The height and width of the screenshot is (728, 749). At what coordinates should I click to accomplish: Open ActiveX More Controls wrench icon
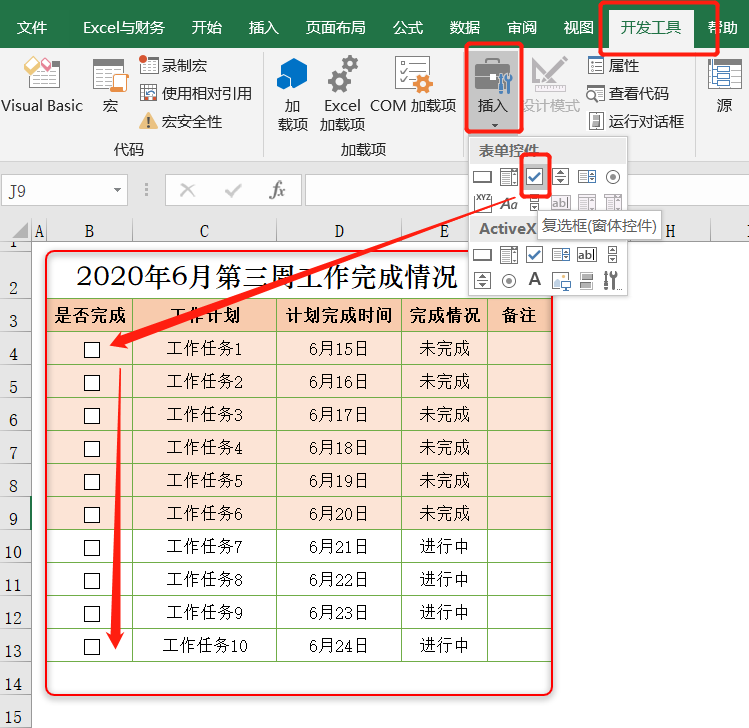click(x=612, y=281)
